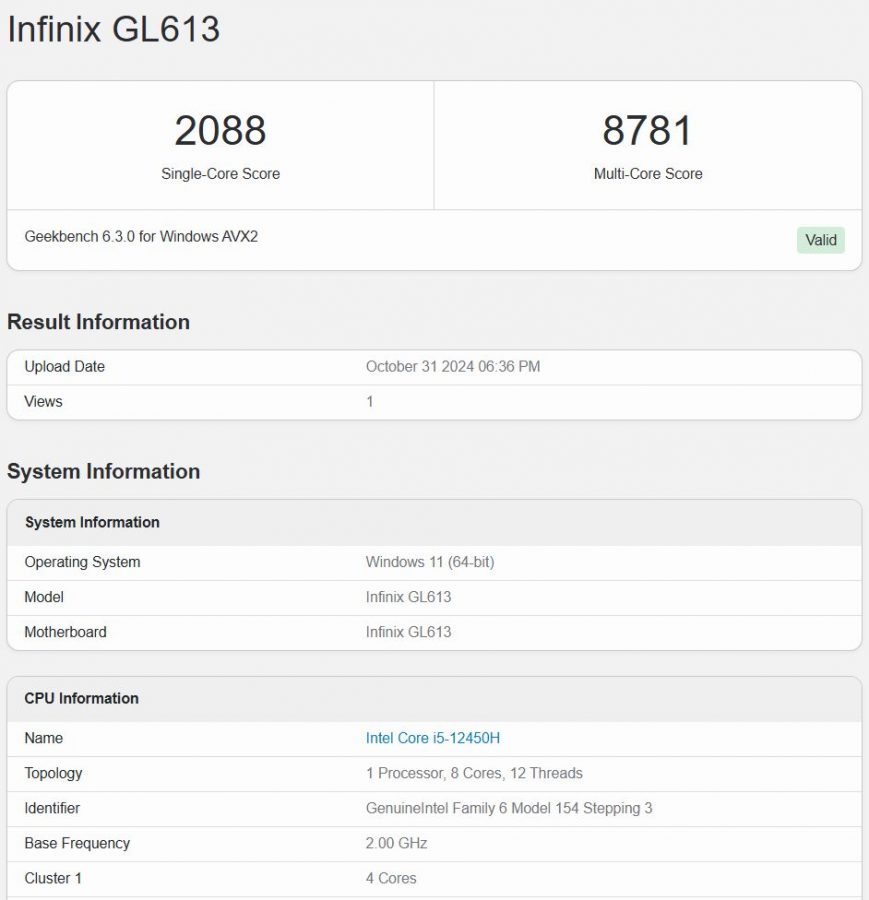Click the Upload Date label
The image size is (869, 900).
coord(64,367)
